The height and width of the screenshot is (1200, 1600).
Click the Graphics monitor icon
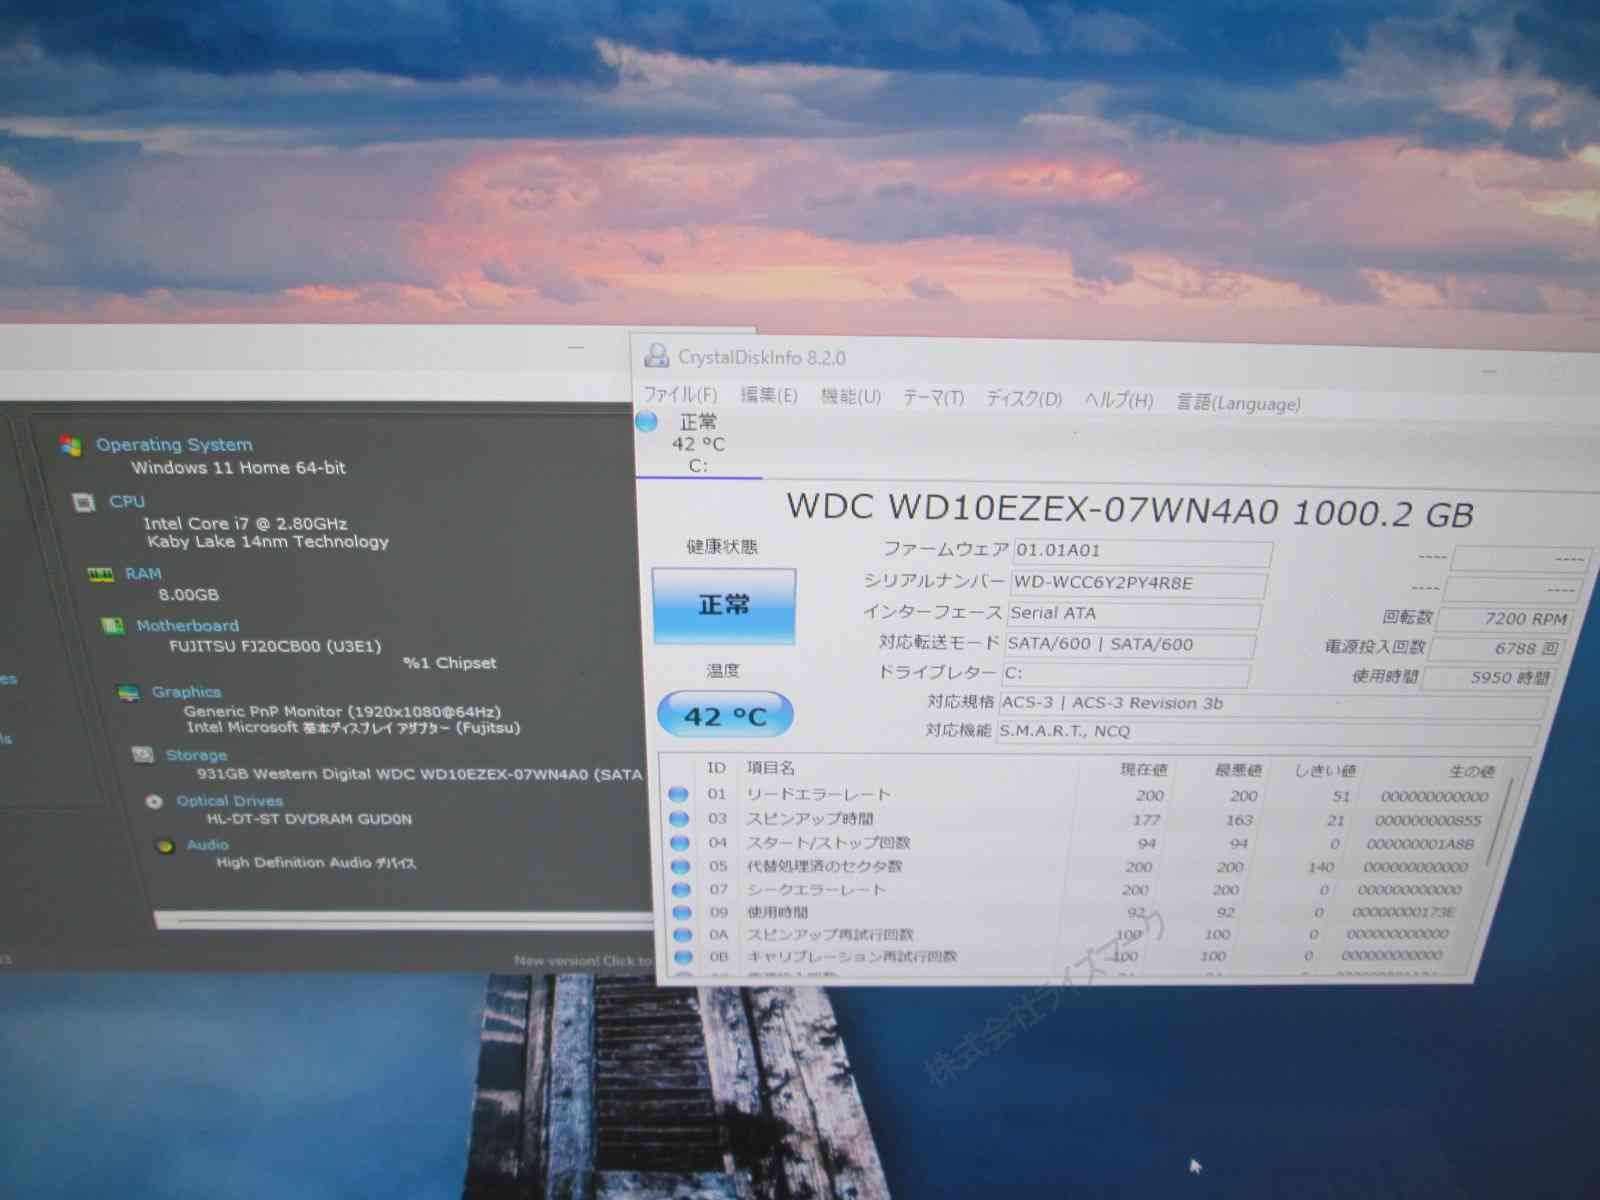[x=128, y=693]
